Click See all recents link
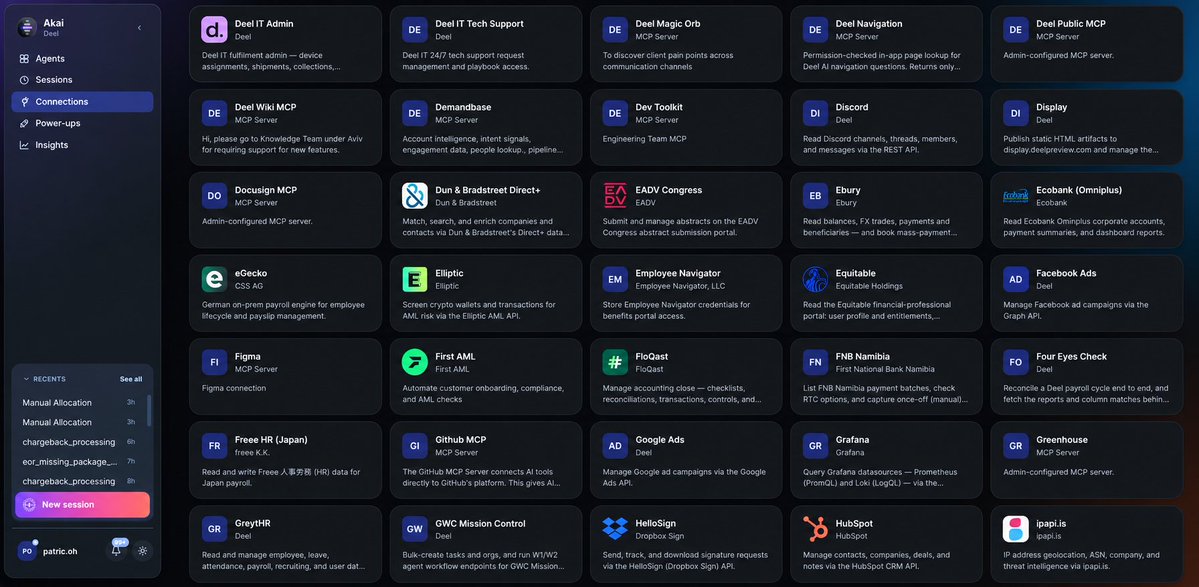The width and height of the screenshot is (1199, 587). click(x=131, y=379)
